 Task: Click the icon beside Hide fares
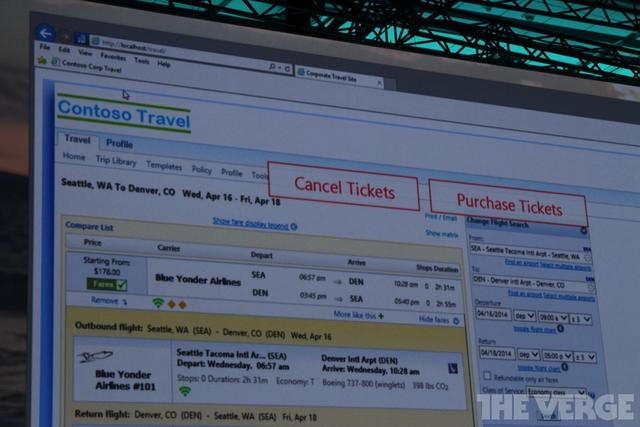[x=456, y=321]
